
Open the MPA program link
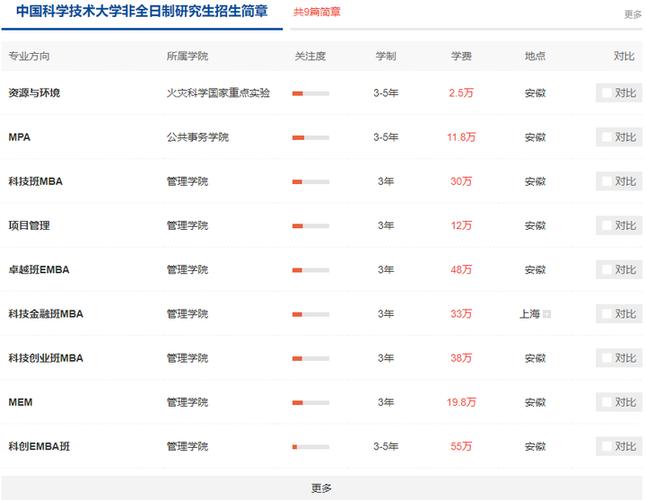[19, 137]
